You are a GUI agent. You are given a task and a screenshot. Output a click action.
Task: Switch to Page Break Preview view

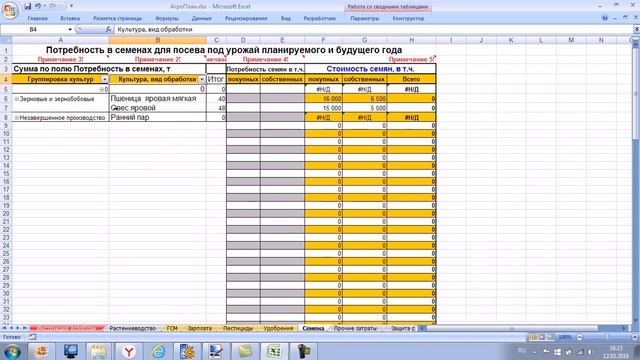[x=550, y=337]
